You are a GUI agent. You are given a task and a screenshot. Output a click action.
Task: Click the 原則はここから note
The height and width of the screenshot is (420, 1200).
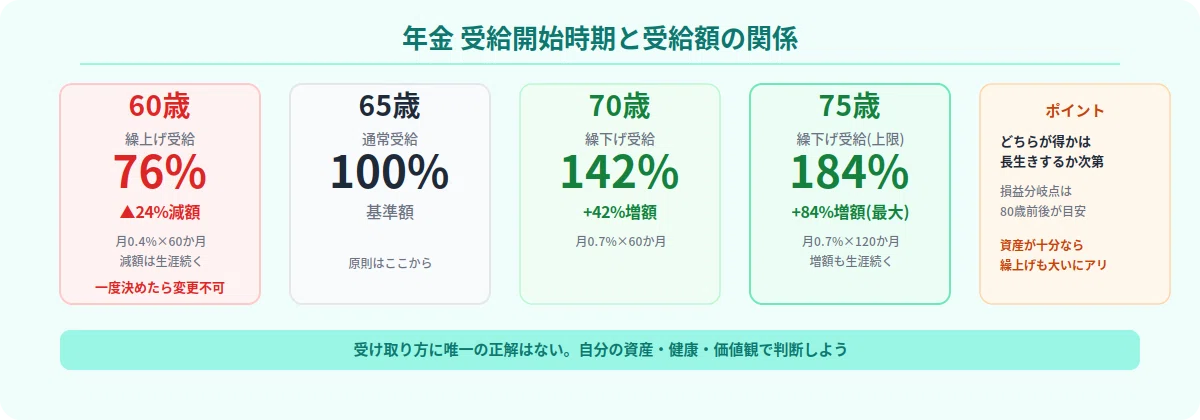point(390,264)
